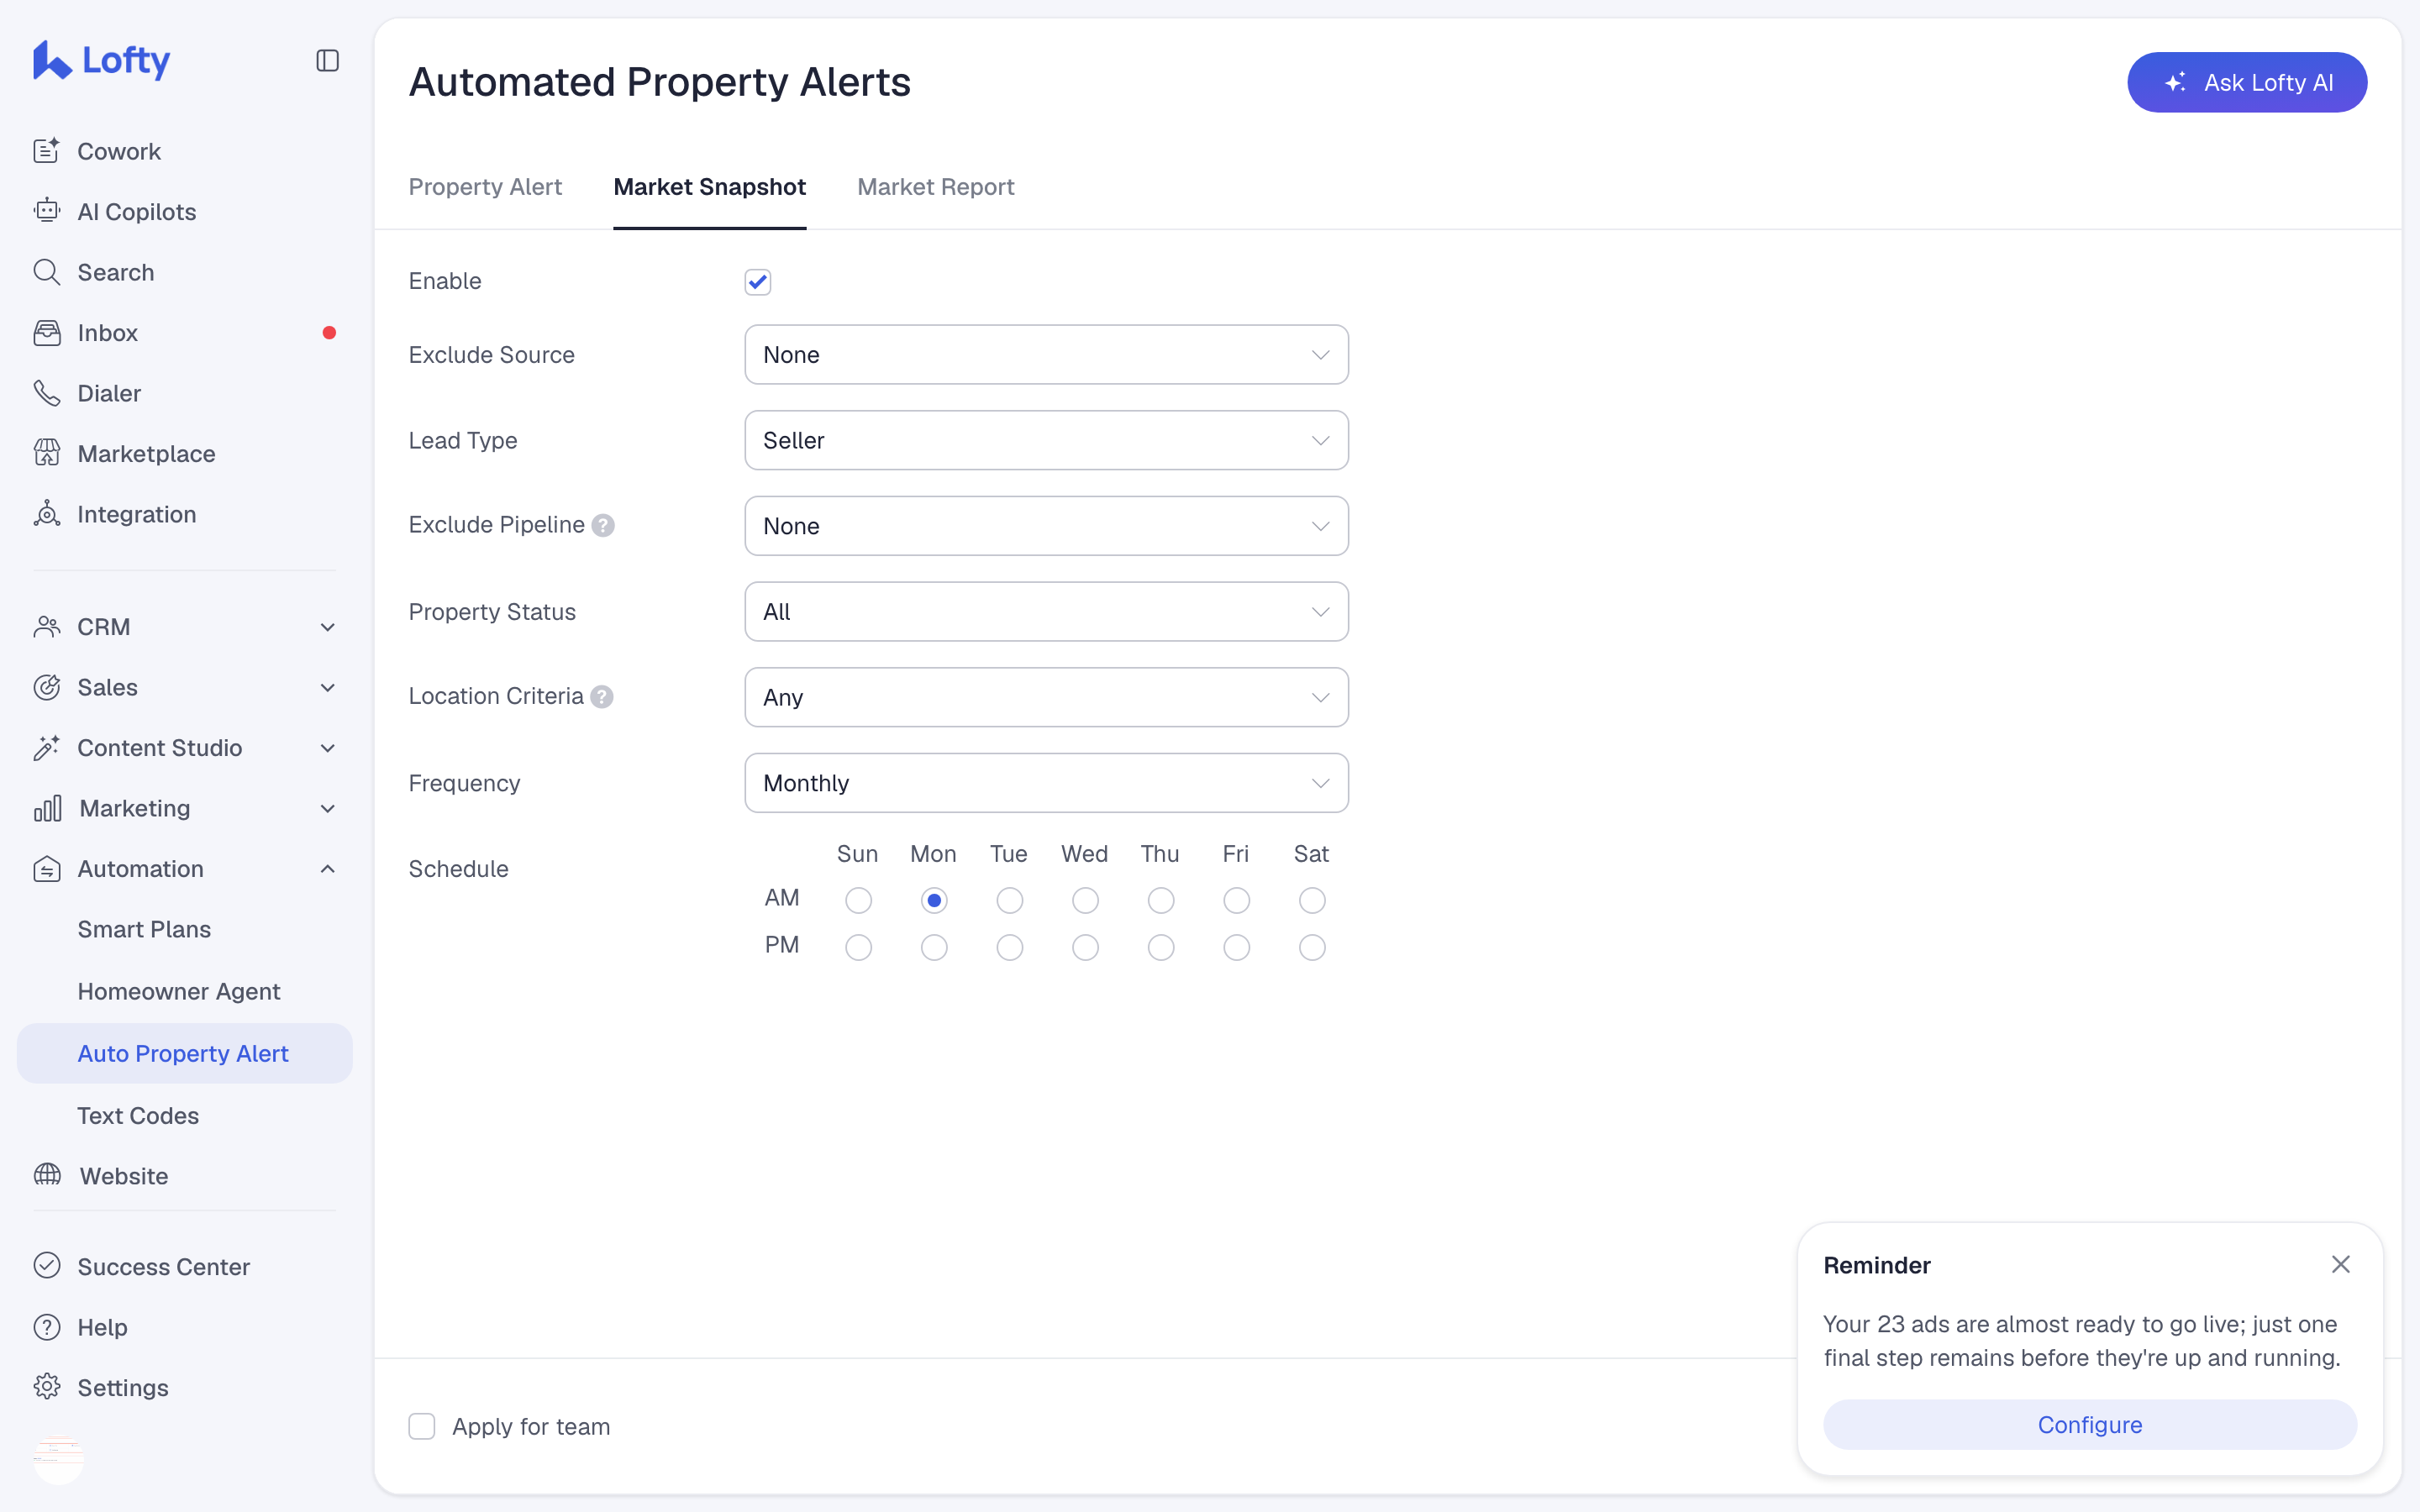2420x1512 pixels.
Task: Open the Exclude Pipeline dropdown
Action: (1046, 526)
